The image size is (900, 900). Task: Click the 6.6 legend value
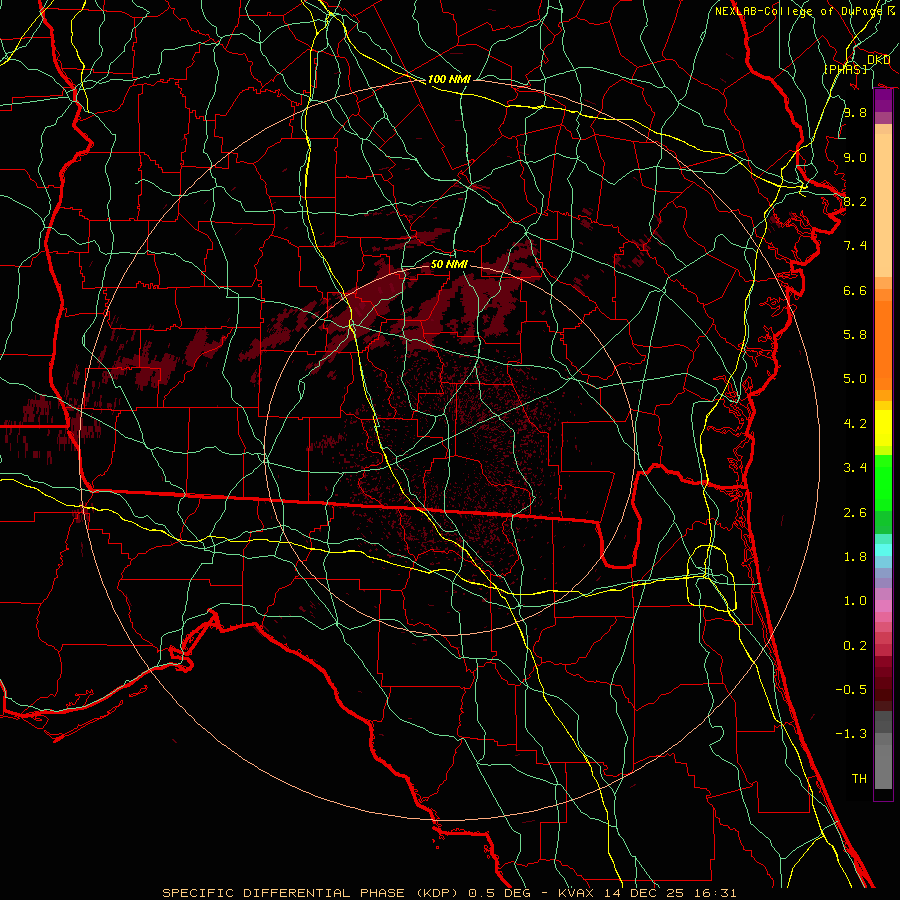[x=855, y=290]
